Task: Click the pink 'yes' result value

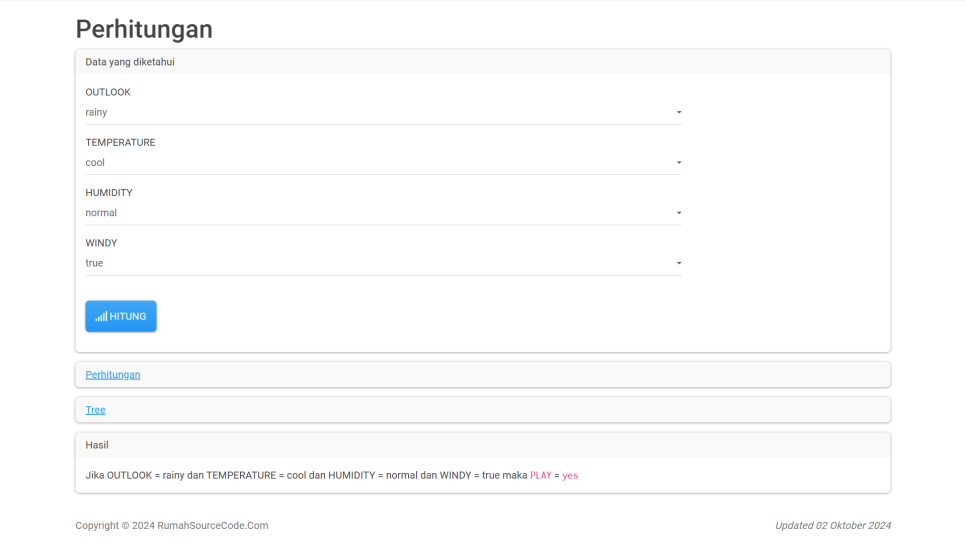Action: coord(570,476)
